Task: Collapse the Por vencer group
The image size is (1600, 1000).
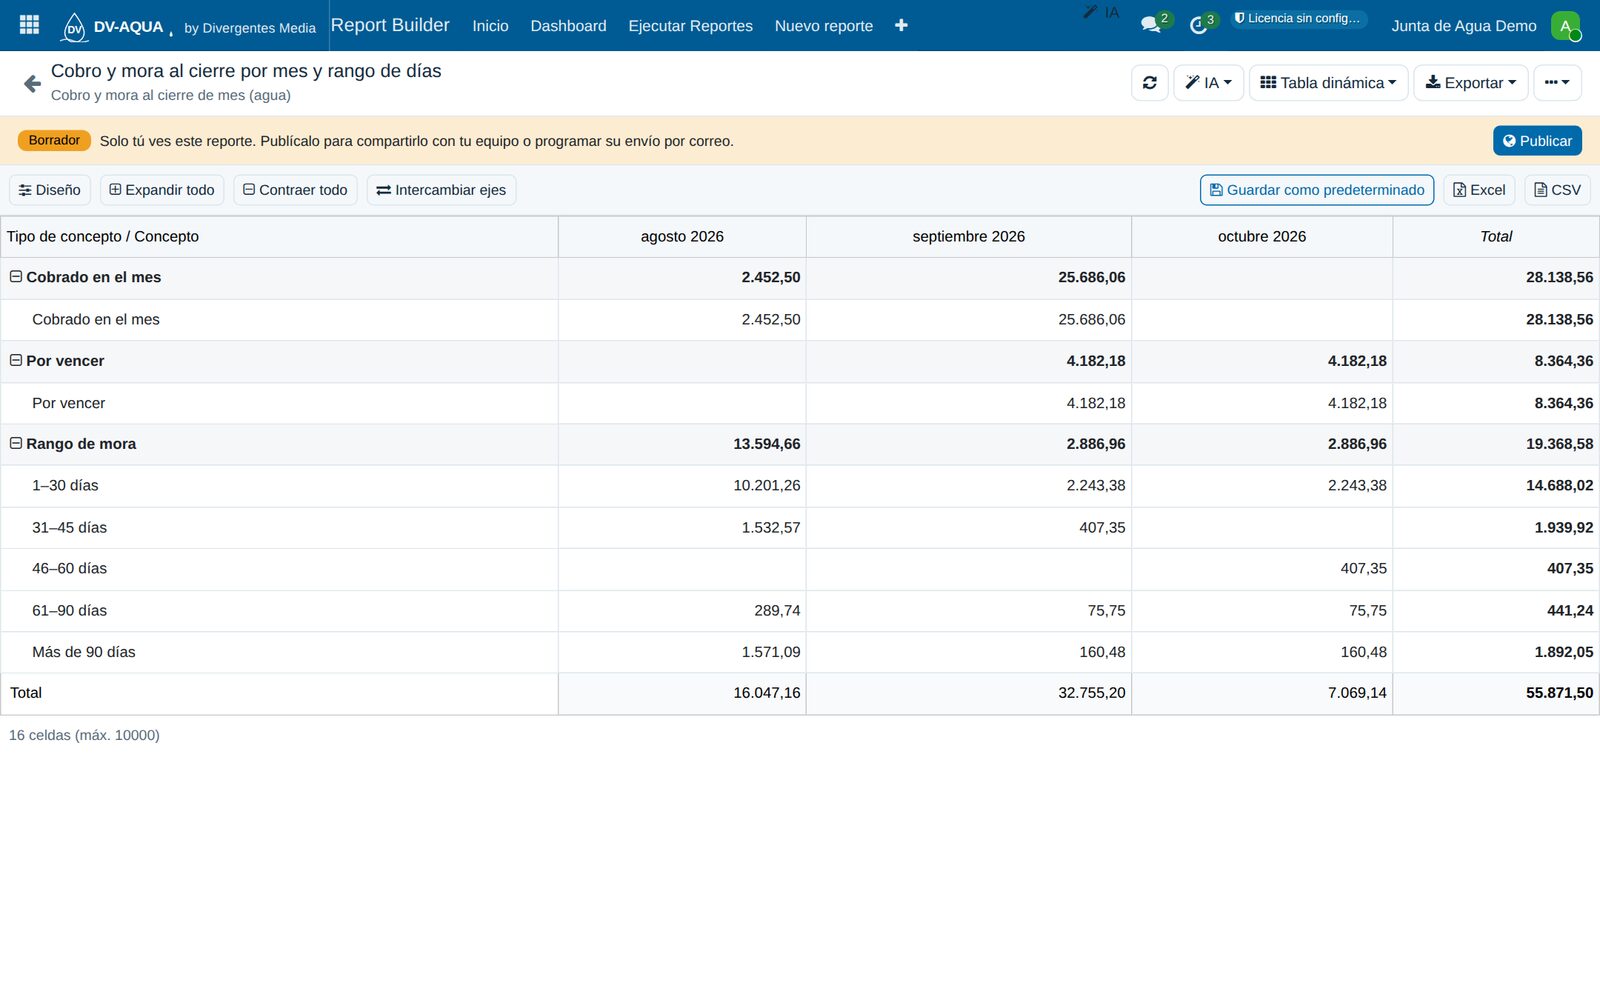Action: (x=16, y=360)
